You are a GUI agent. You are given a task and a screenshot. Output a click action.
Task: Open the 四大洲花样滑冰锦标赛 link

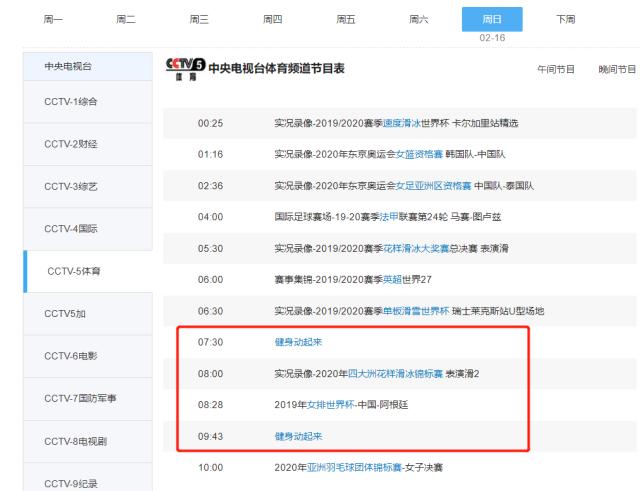point(395,374)
